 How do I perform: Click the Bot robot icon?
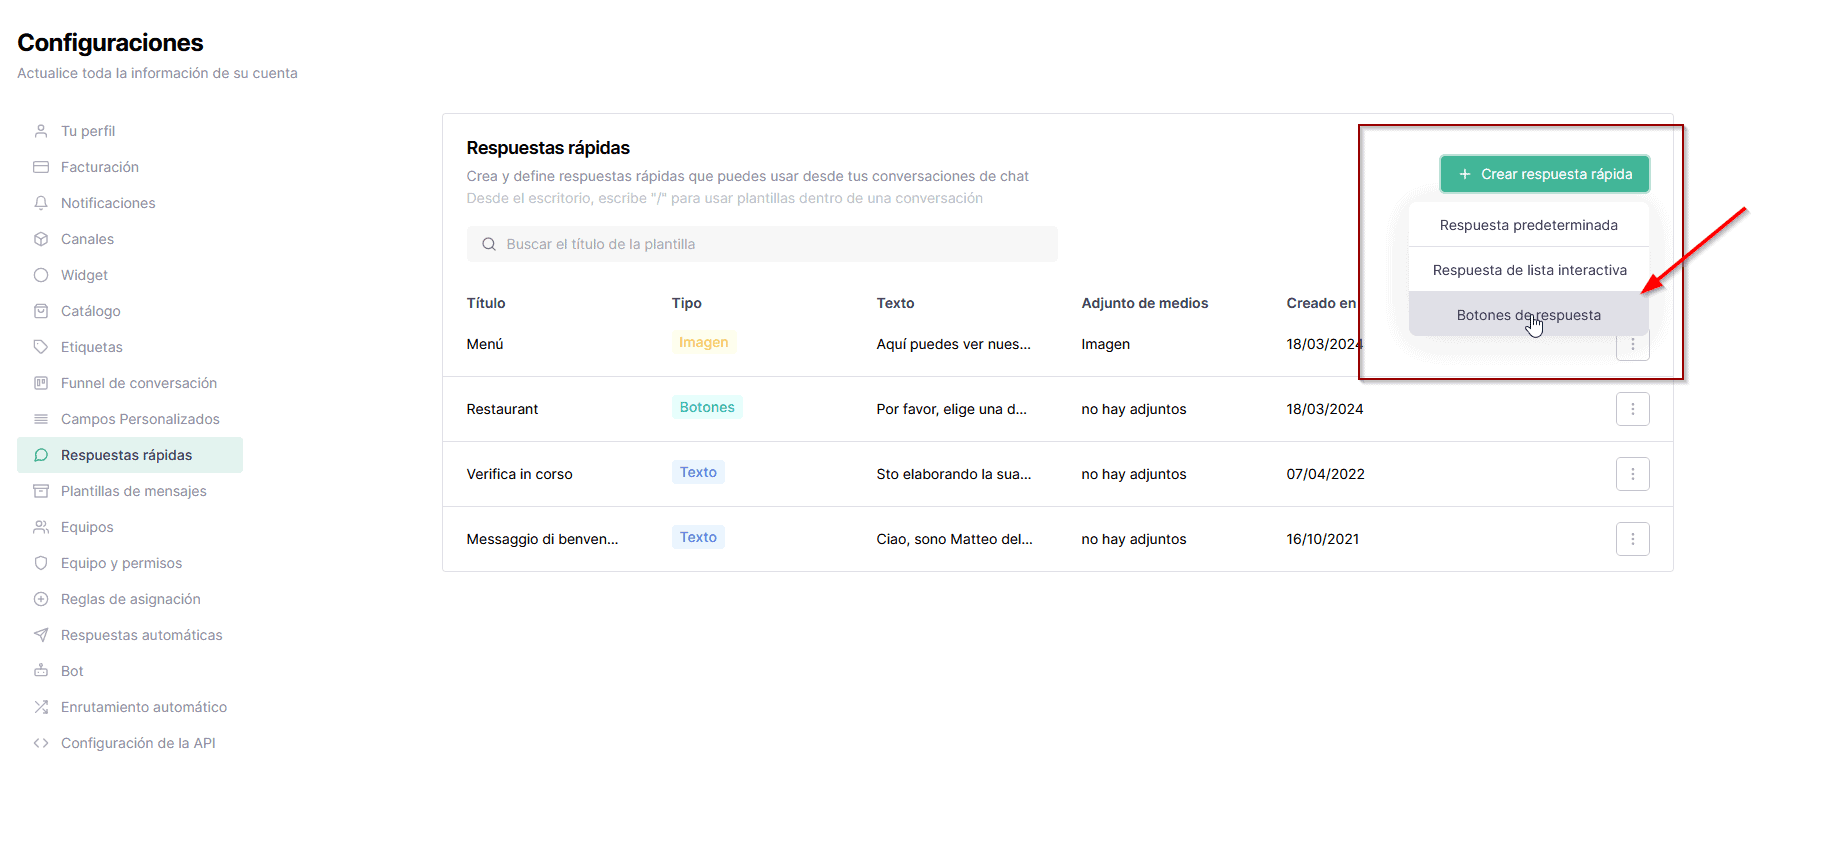pyautogui.click(x=41, y=671)
